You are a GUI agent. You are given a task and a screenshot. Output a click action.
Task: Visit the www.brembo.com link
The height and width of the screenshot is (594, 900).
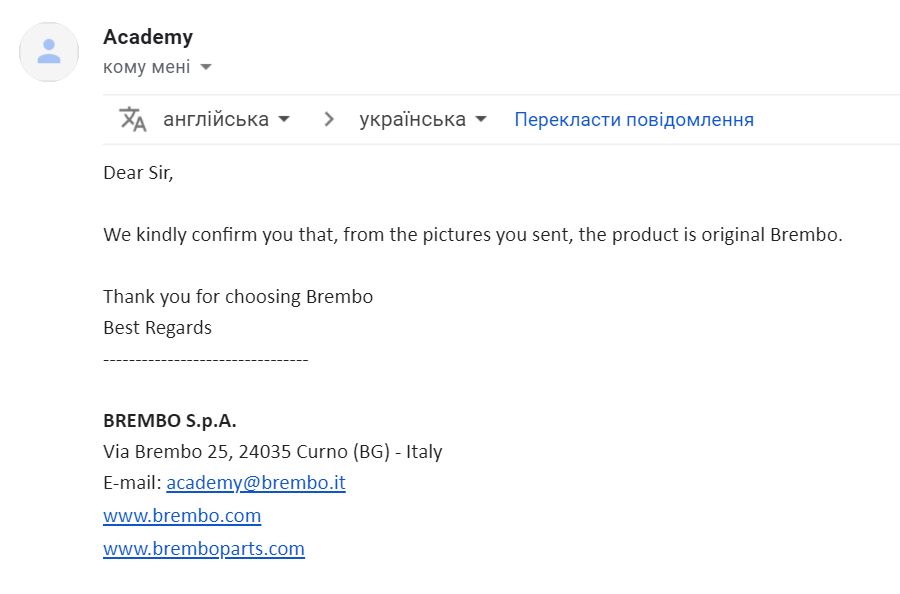(x=182, y=515)
